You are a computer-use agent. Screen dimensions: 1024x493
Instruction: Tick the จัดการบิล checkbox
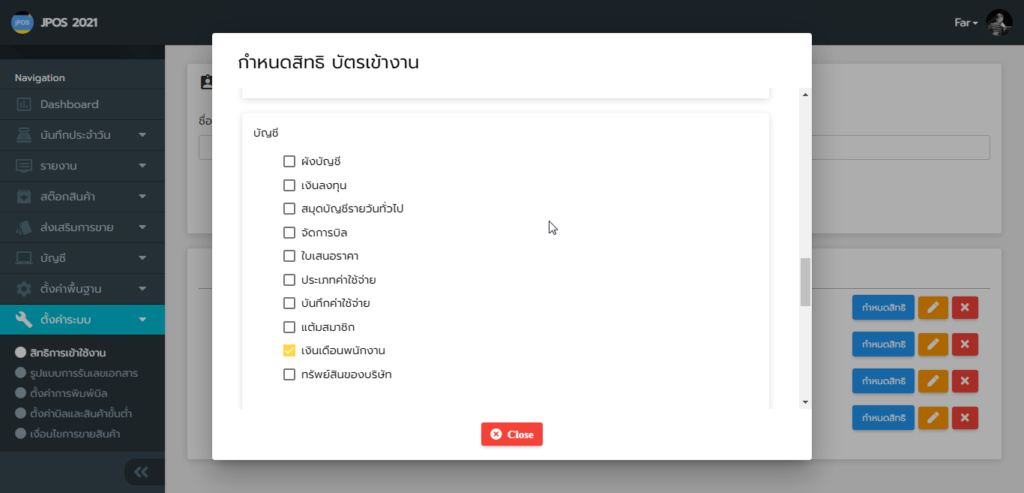pyautogui.click(x=289, y=232)
